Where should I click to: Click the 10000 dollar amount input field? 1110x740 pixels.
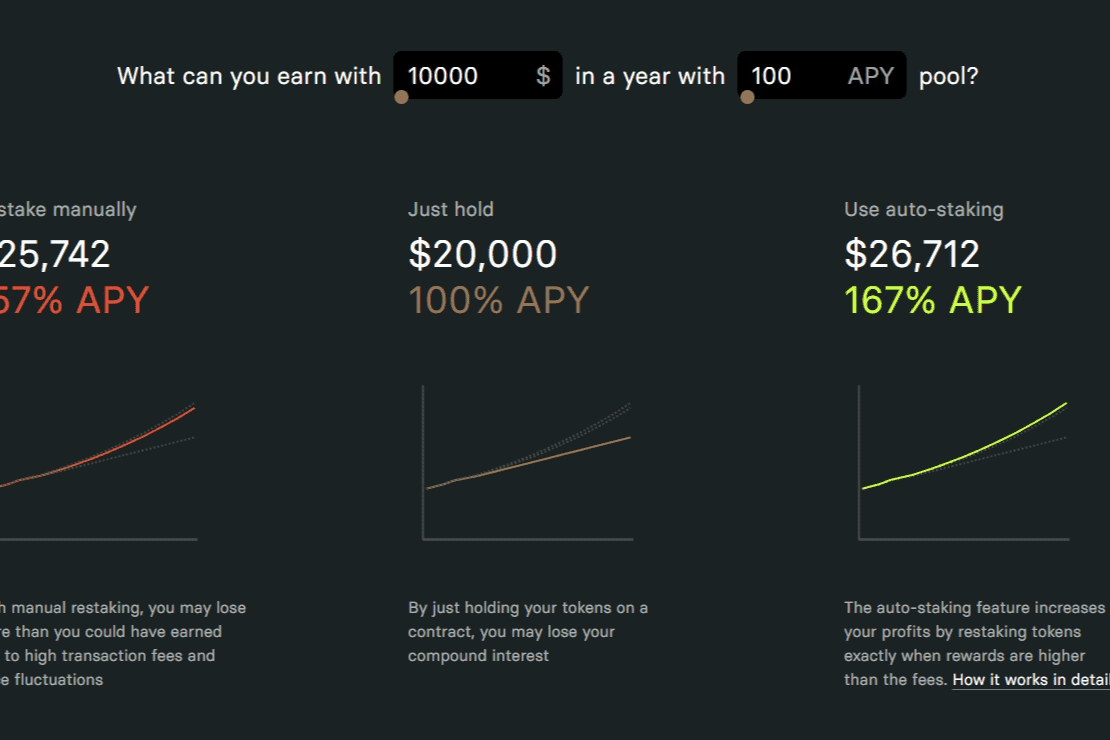pyautogui.click(x=477, y=75)
